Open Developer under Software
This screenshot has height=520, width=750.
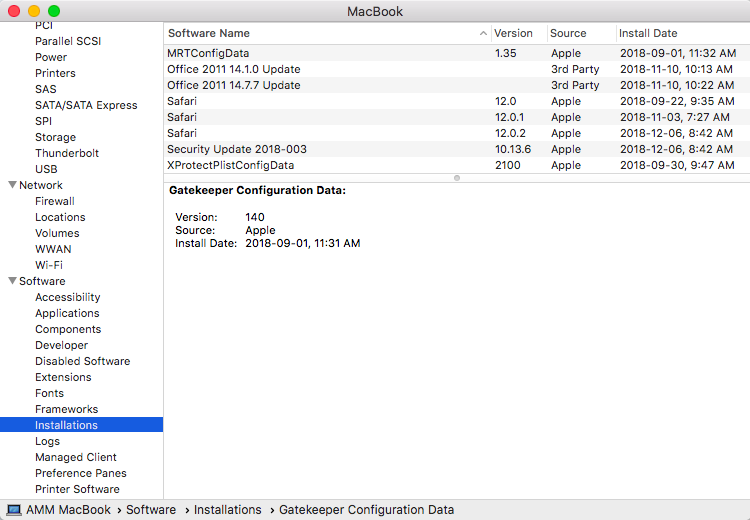tap(61, 345)
